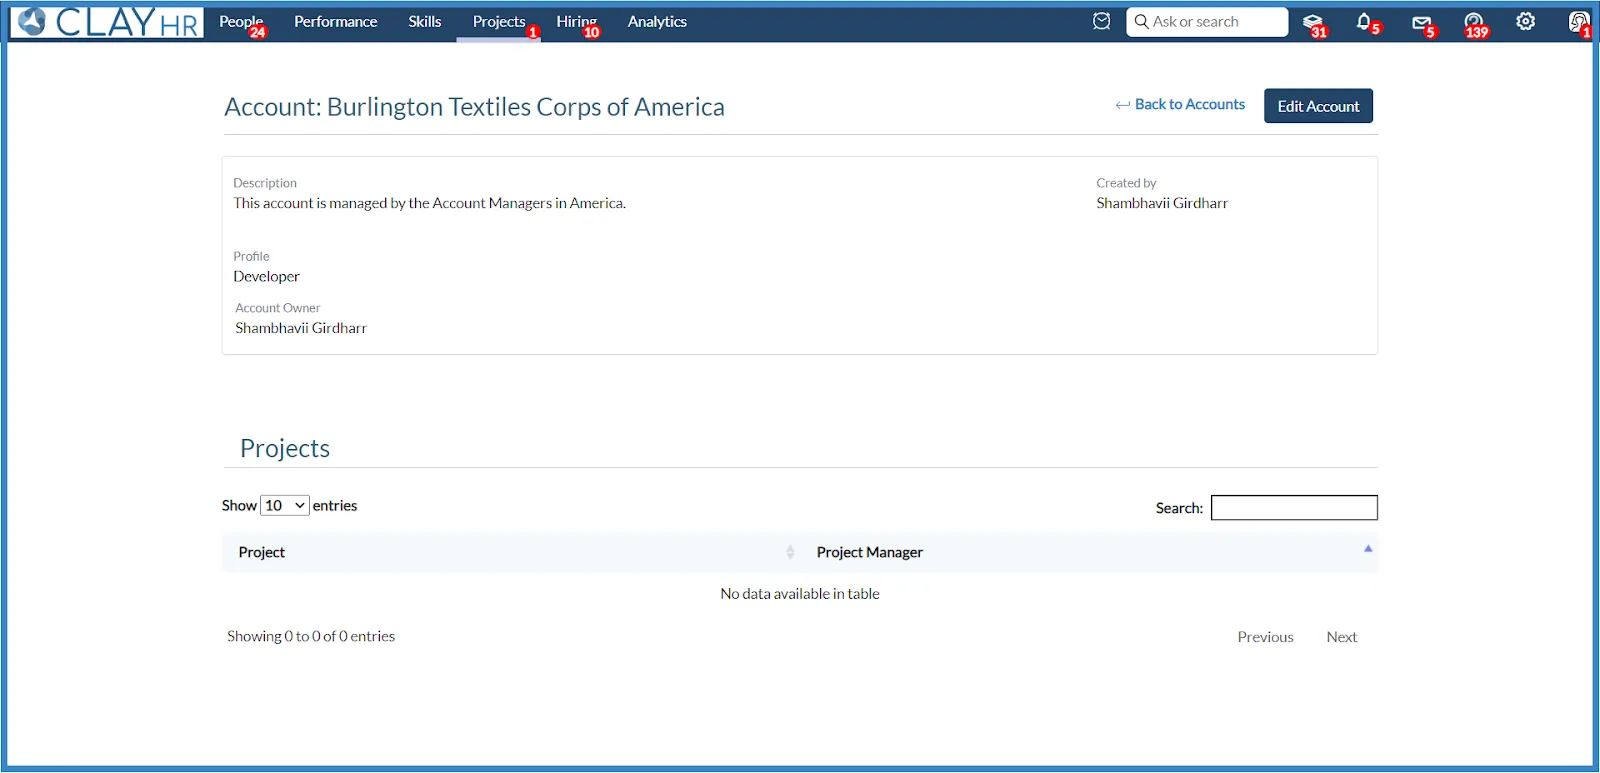This screenshot has height=773, width=1600.
Task: Open the ClayHR home logo
Action: click(x=107, y=22)
